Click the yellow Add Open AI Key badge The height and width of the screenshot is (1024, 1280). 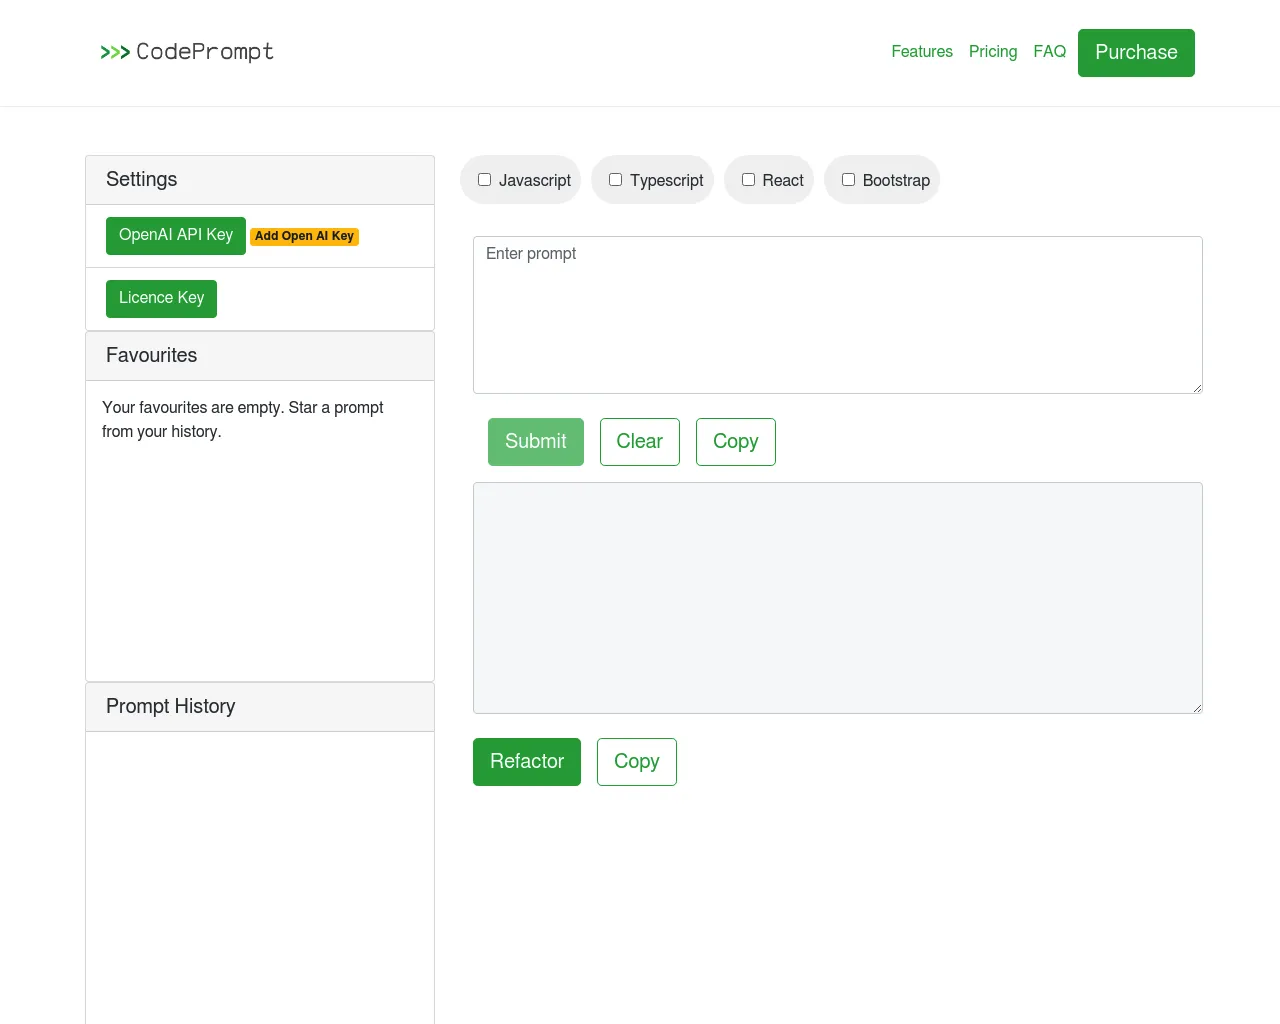pyautogui.click(x=304, y=236)
